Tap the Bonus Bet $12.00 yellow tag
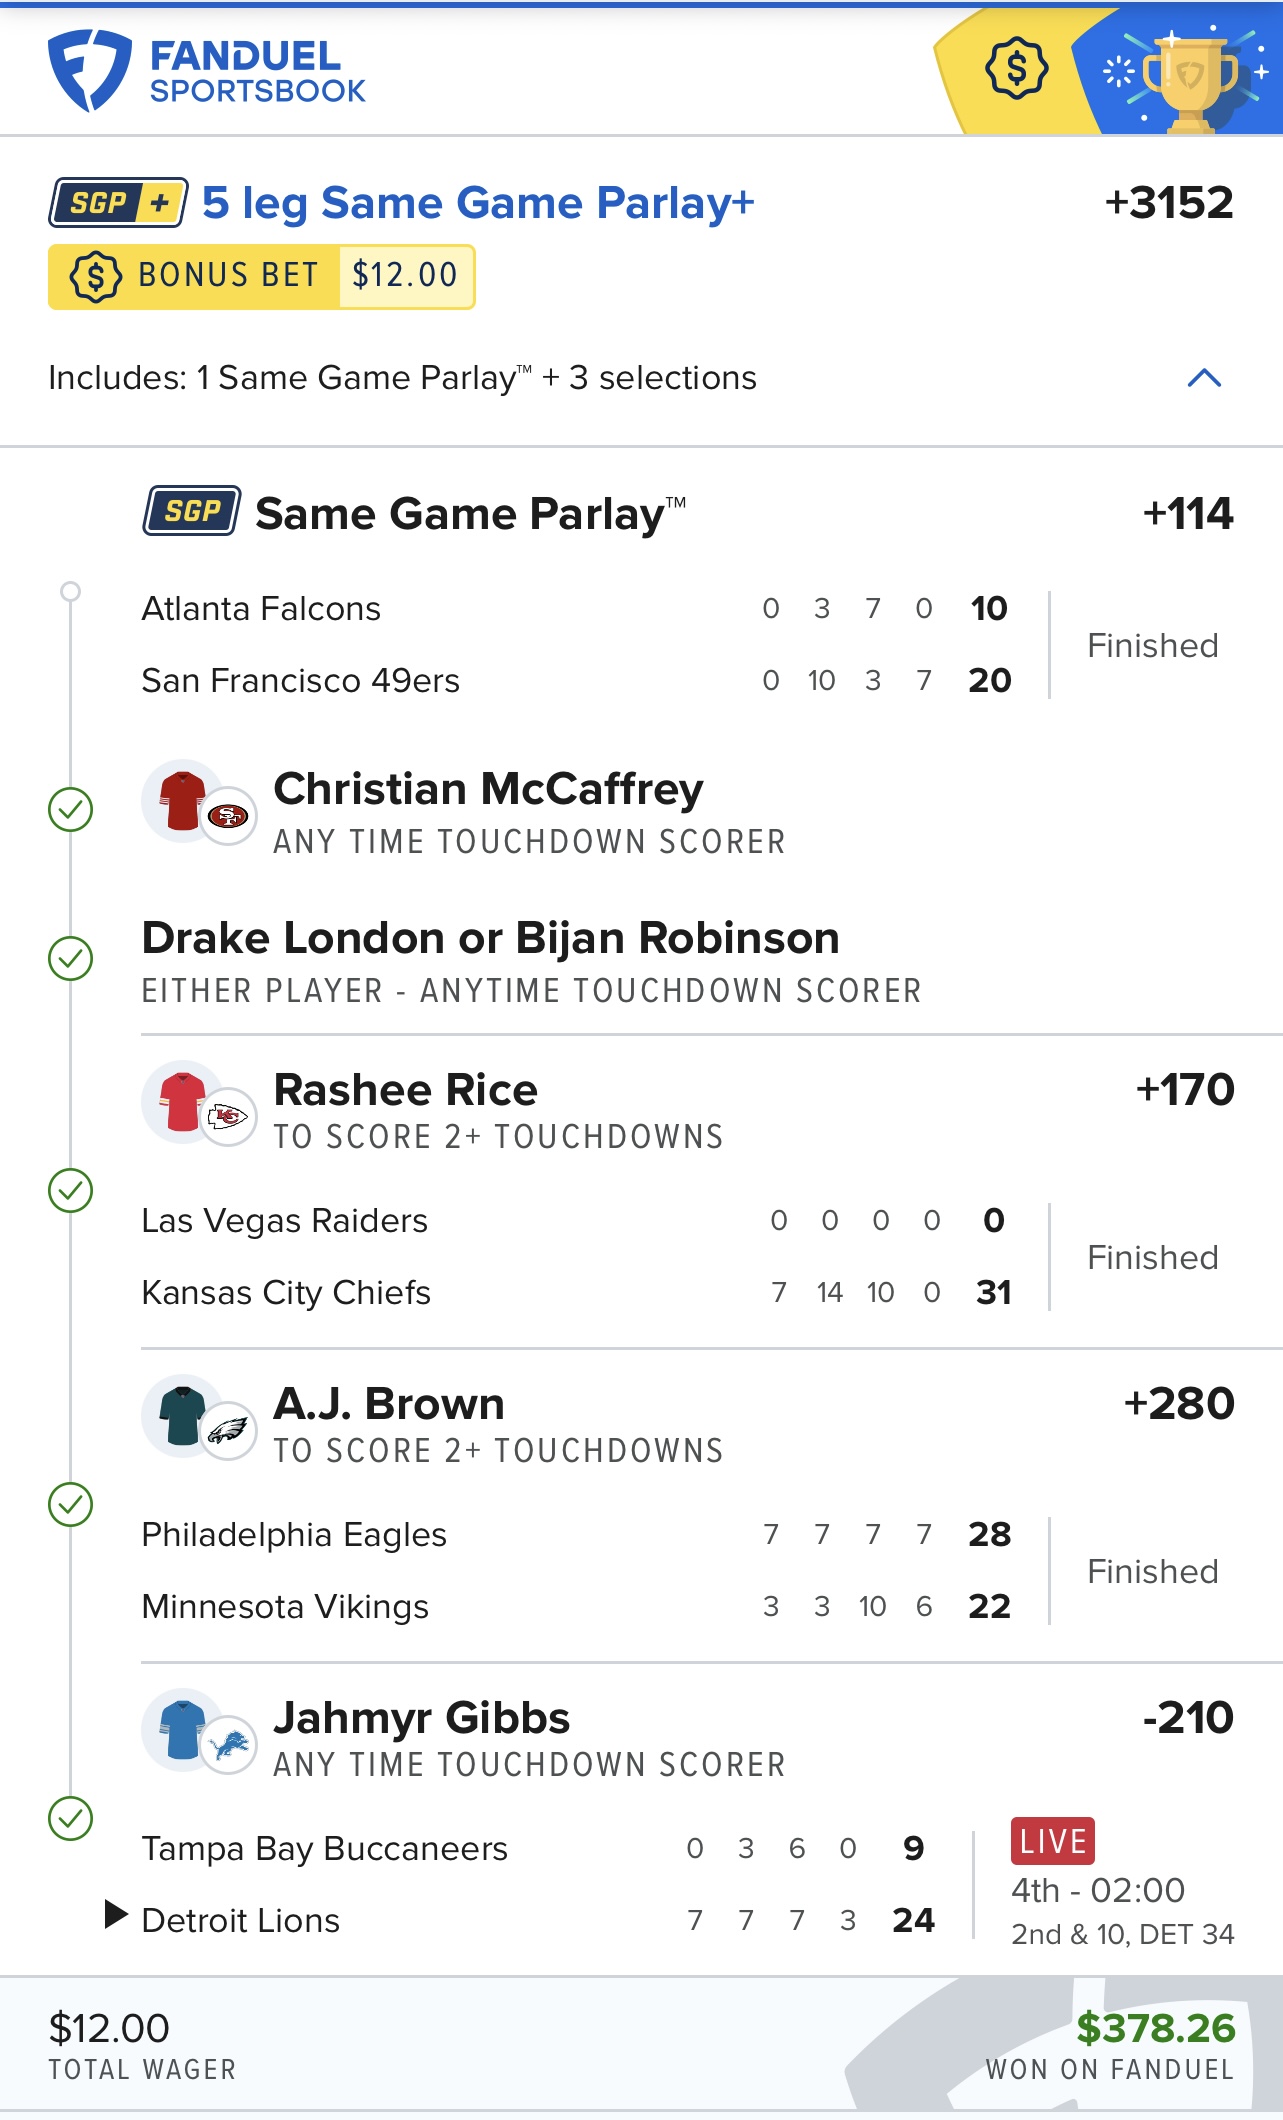 (261, 276)
